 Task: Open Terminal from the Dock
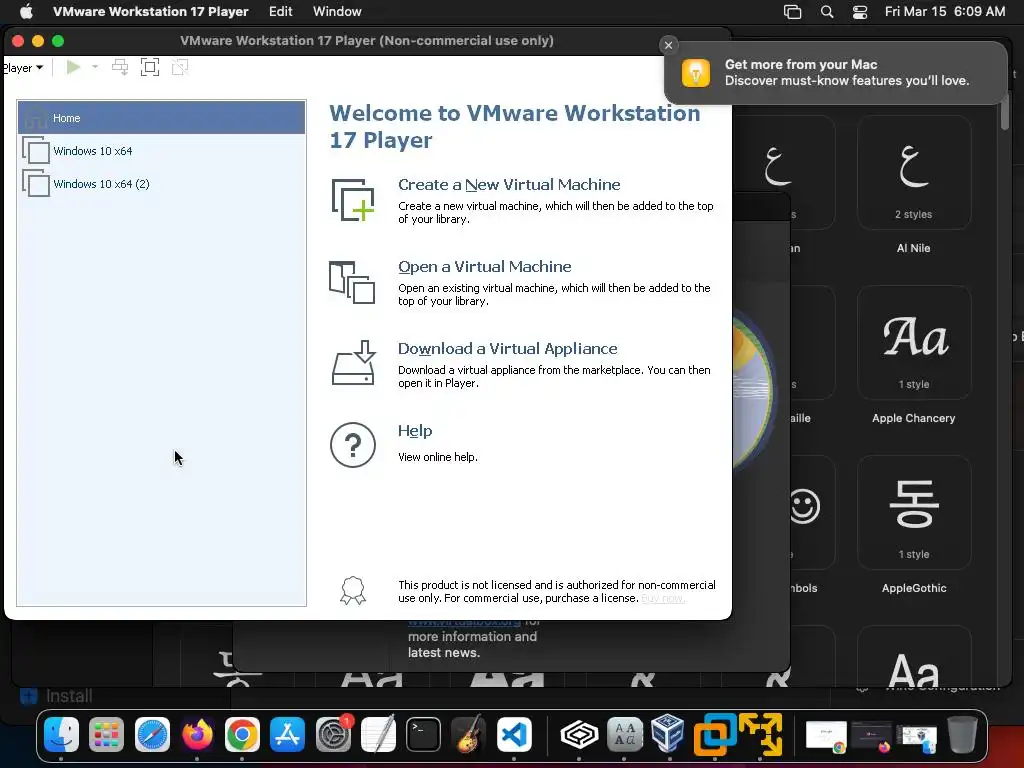423,735
